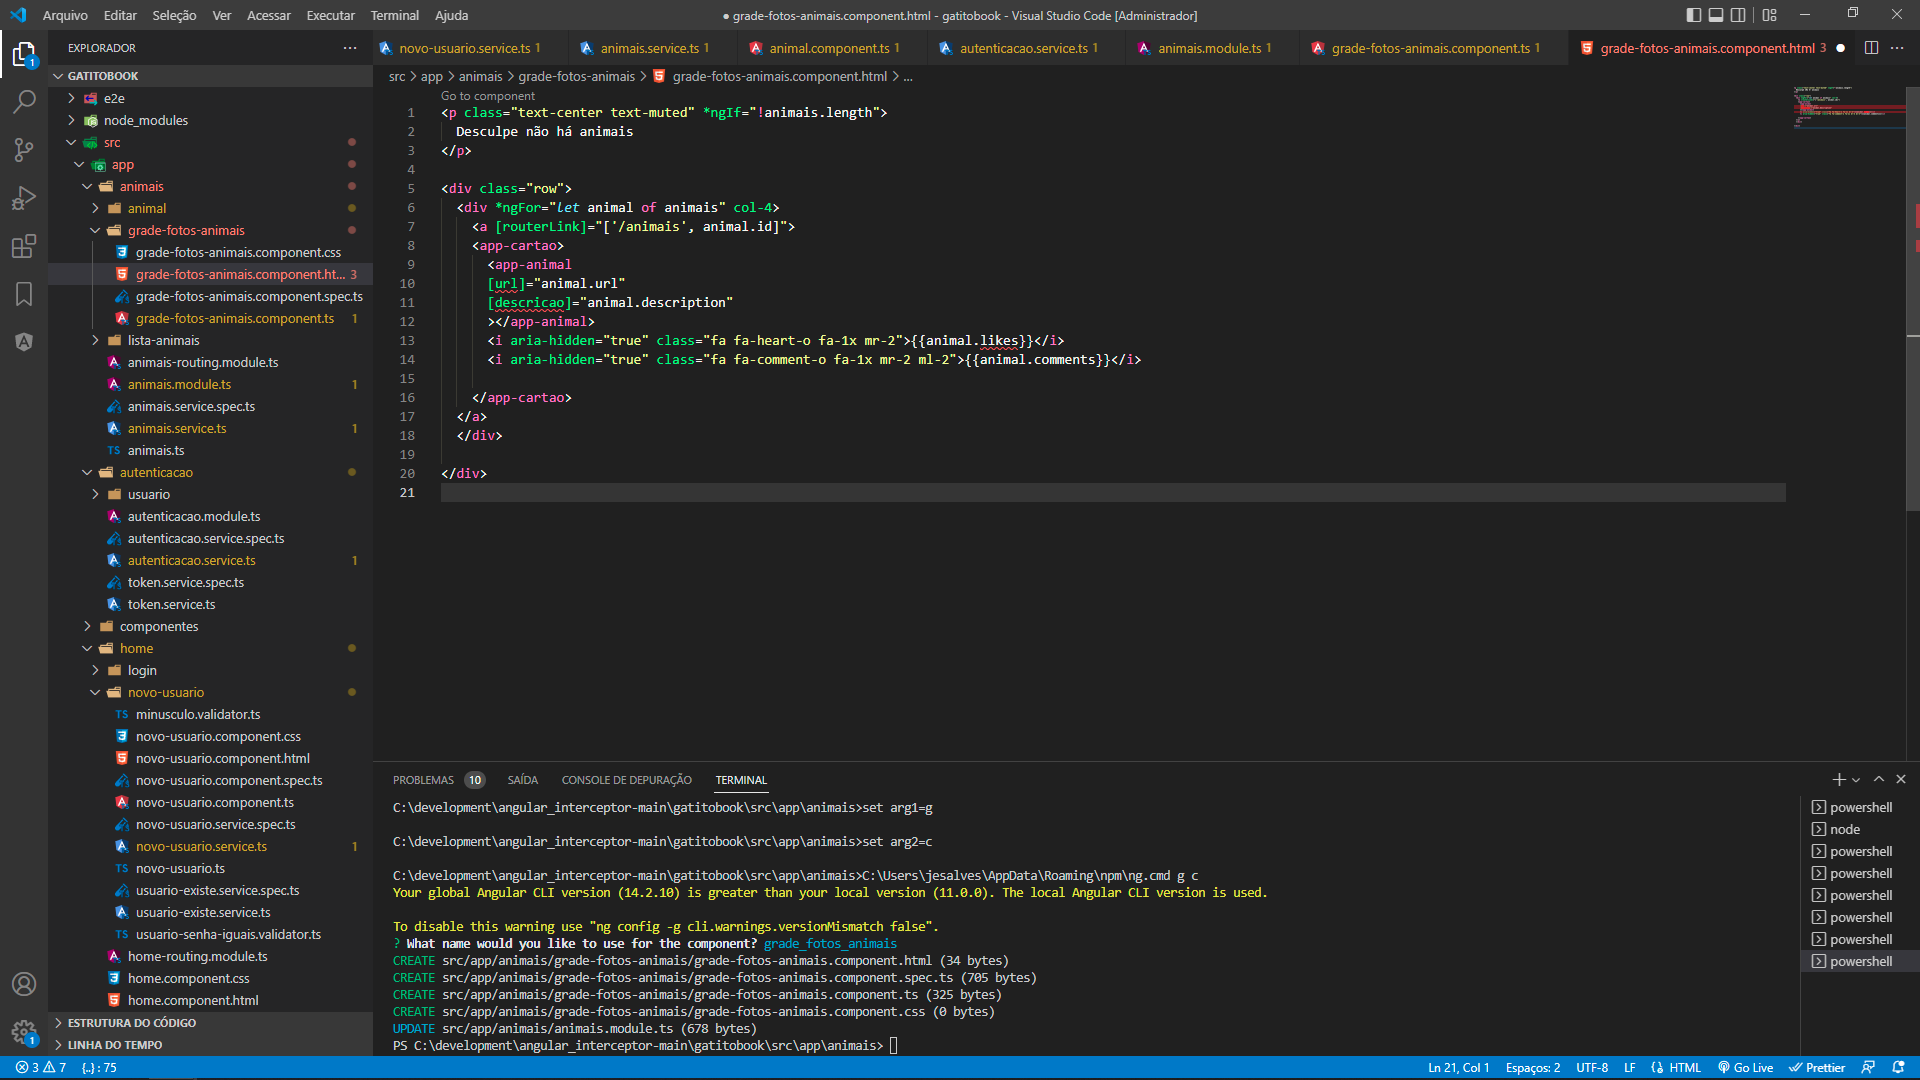Click the editor minimap

(1848, 108)
